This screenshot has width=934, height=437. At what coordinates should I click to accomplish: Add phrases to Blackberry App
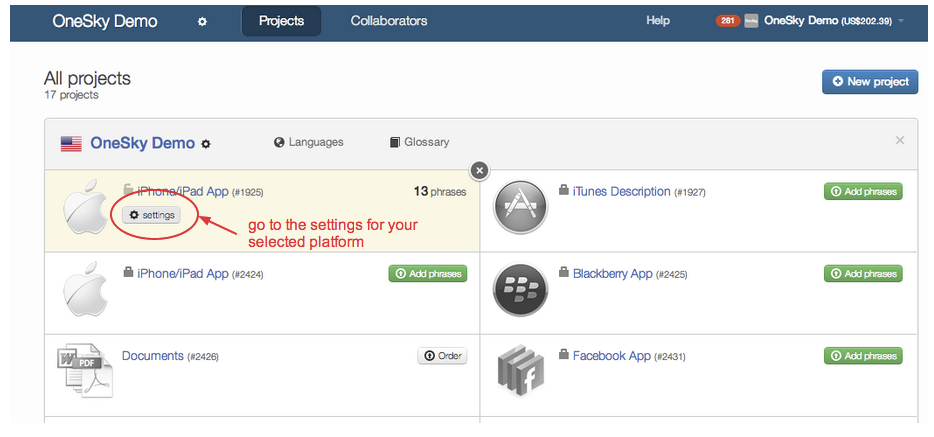coord(863,274)
